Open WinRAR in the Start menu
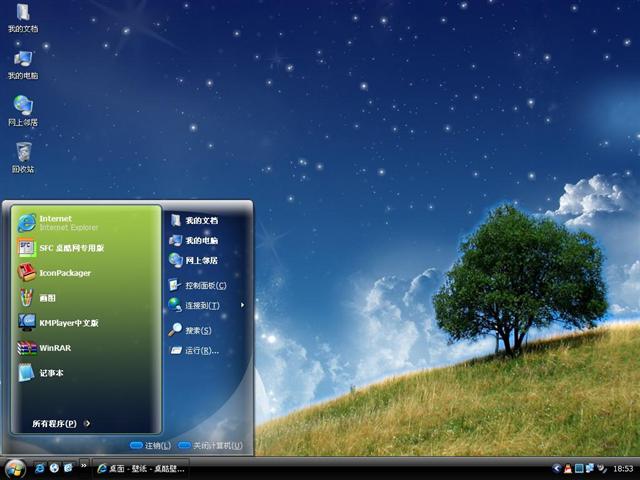The width and height of the screenshot is (640, 480). click(x=55, y=348)
